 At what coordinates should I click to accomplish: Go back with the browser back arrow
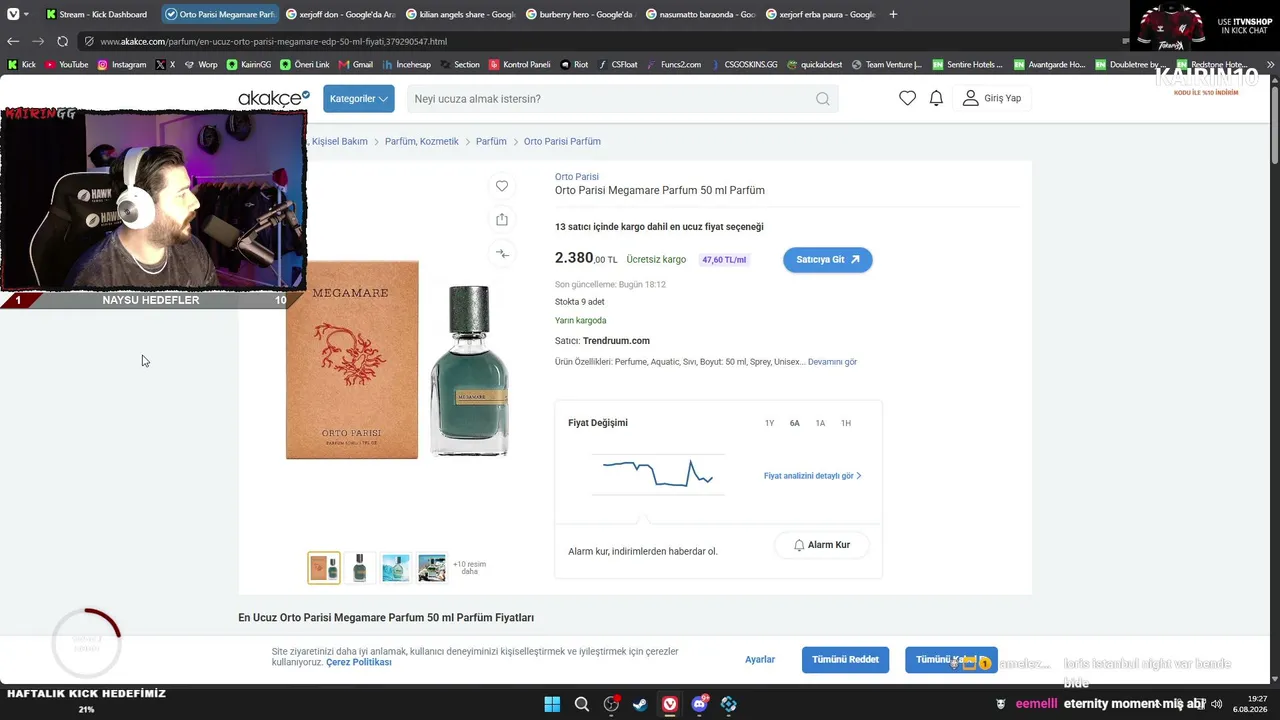(x=13, y=41)
